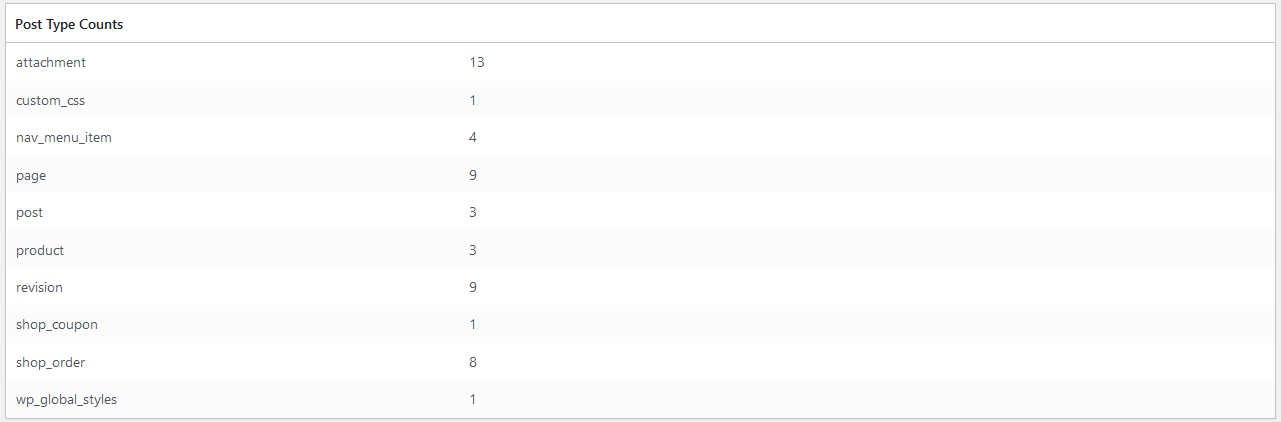Select the post row label
The image size is (1281, 422).
(x=30, y=212)
